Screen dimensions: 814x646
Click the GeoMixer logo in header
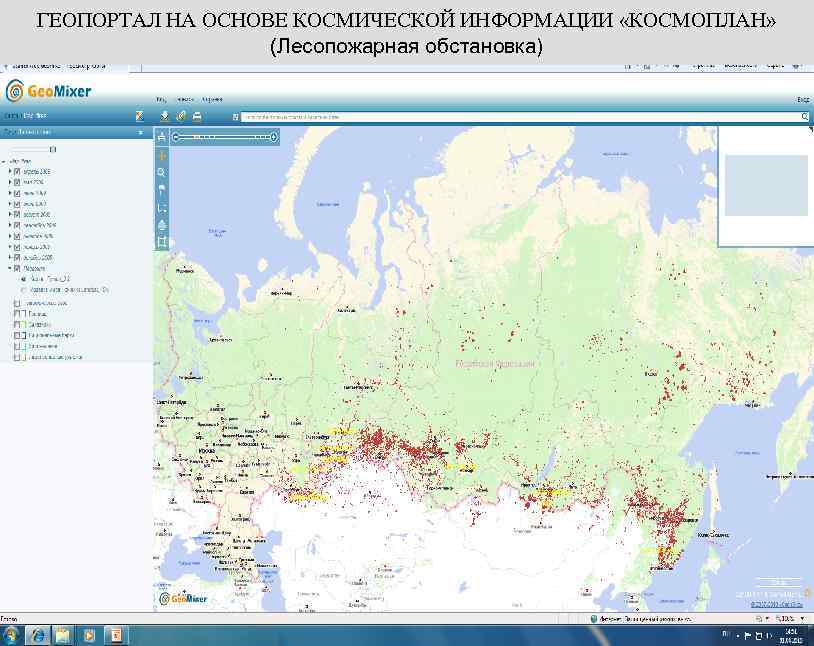pyautogui.click(x=48, y=91)
